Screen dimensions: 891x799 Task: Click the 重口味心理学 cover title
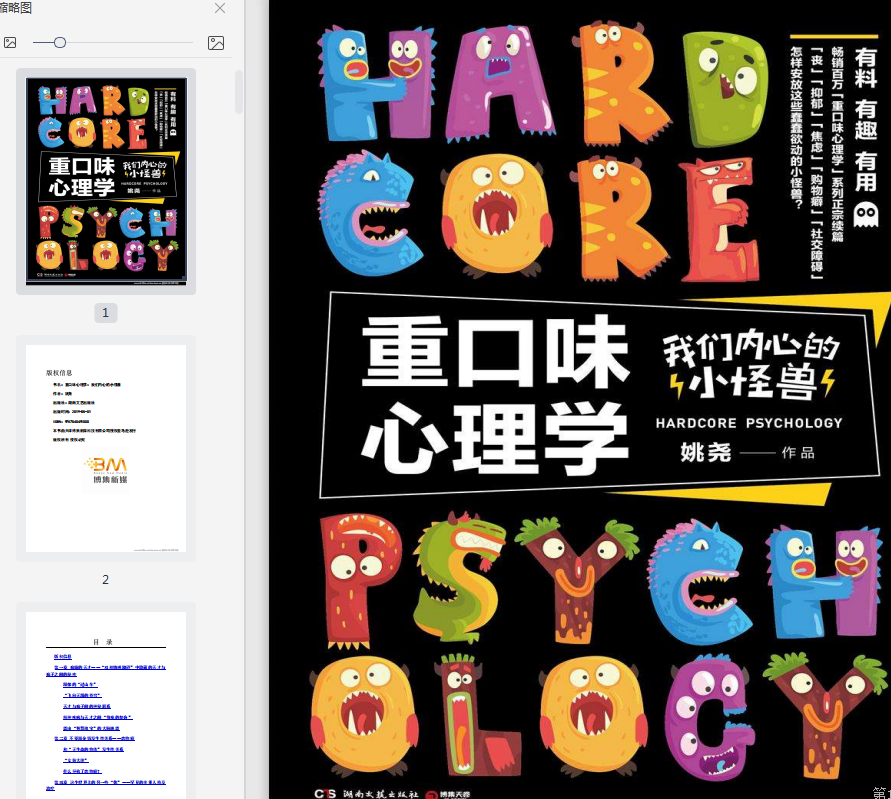495,394
